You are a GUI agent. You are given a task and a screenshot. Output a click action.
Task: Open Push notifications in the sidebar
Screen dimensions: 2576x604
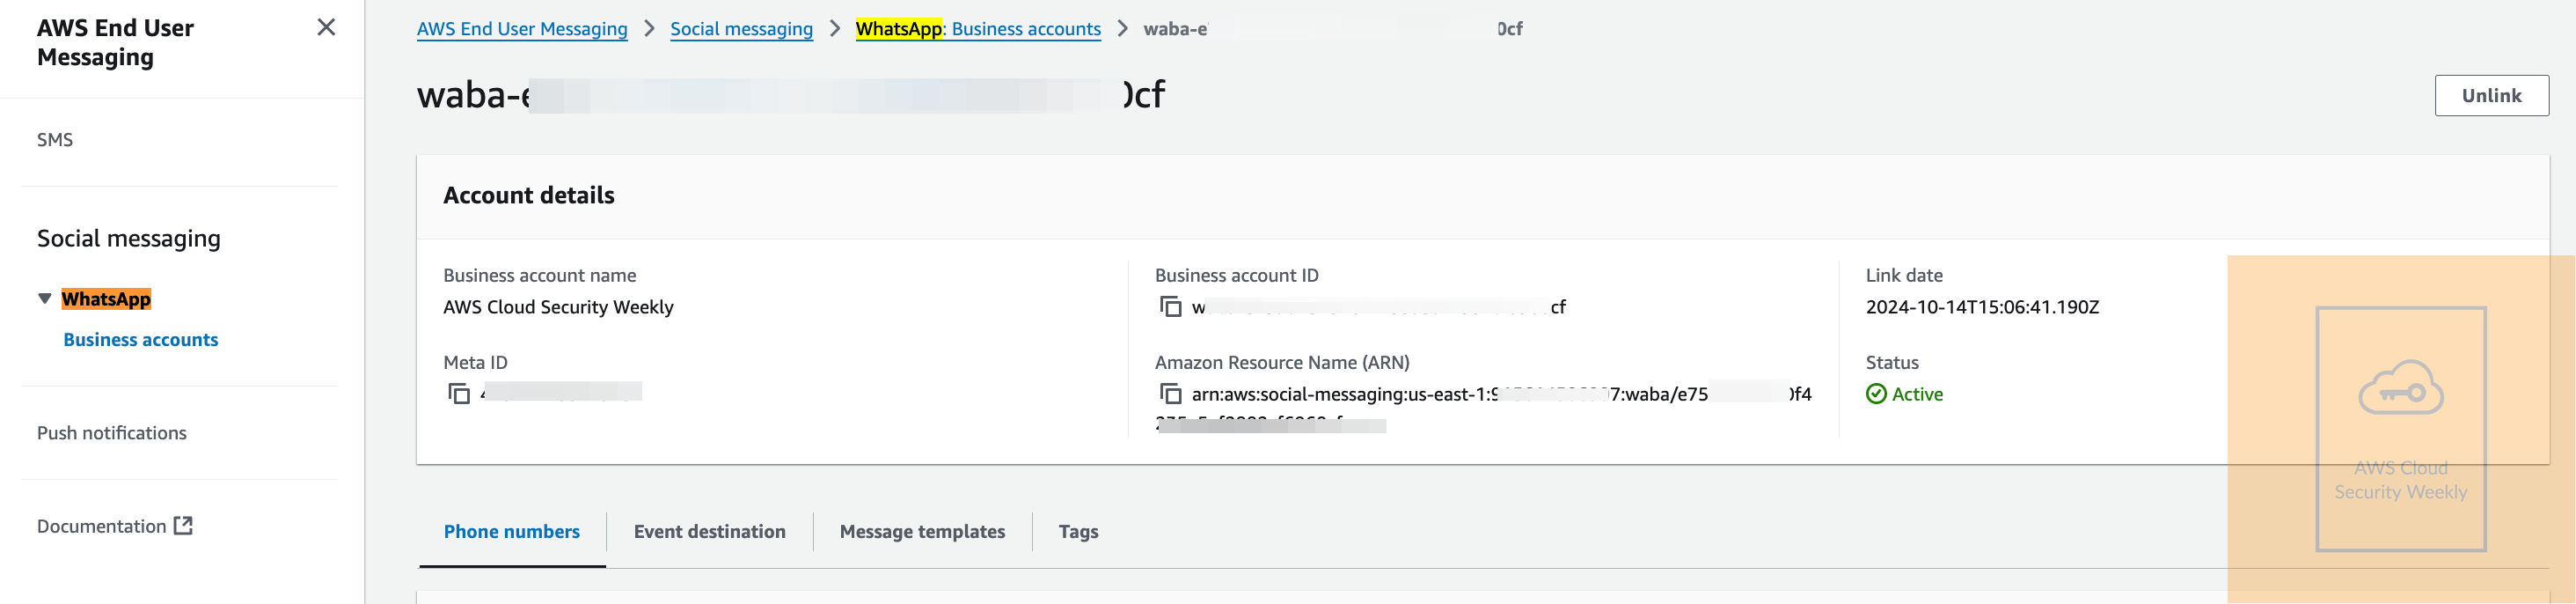click(112, 433)
